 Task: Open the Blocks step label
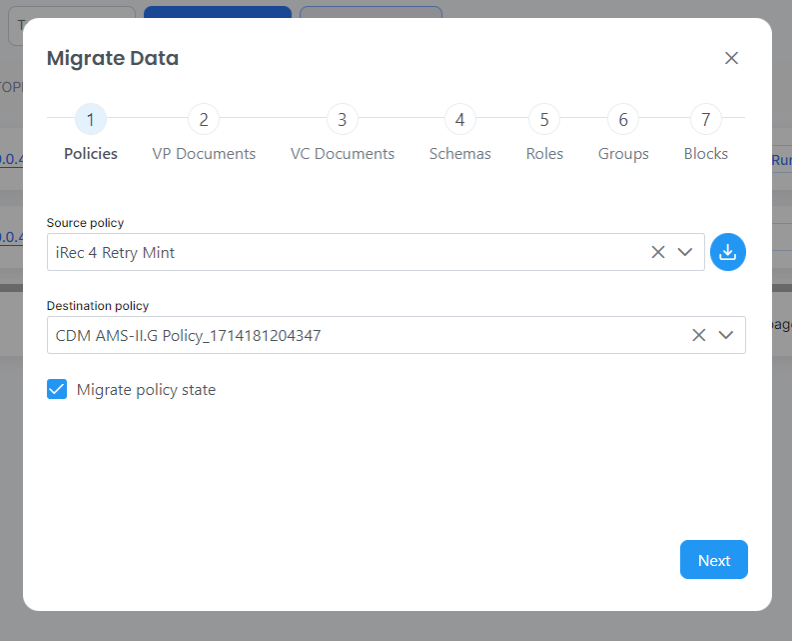pyautogui.click(x=706, y=154)
